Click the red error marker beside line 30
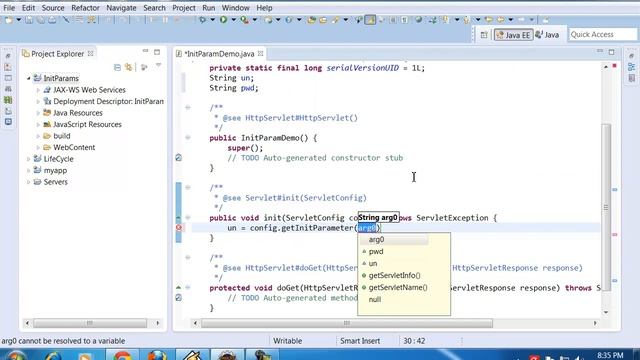640x360 pixels. [179, 227]
